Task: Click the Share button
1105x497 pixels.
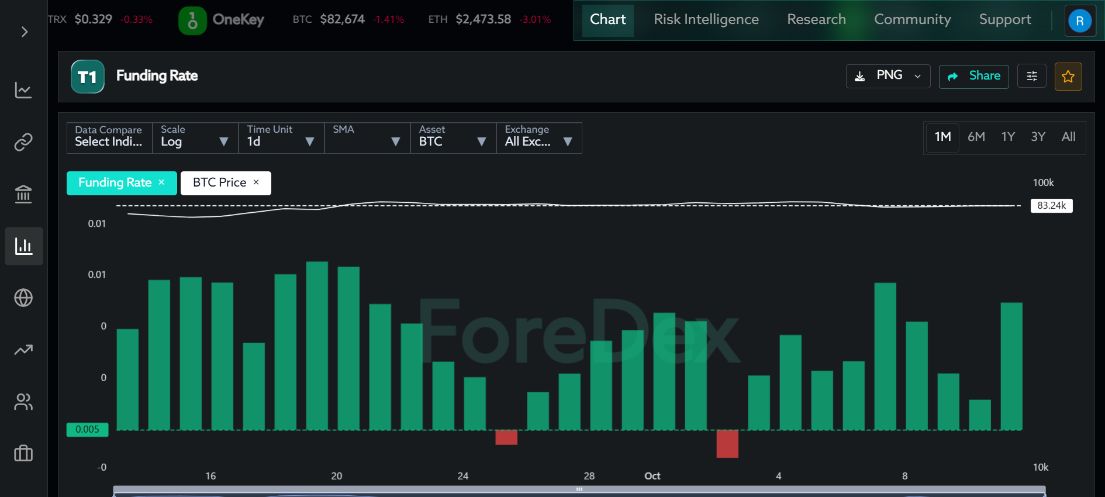Action: click(974, 76)
